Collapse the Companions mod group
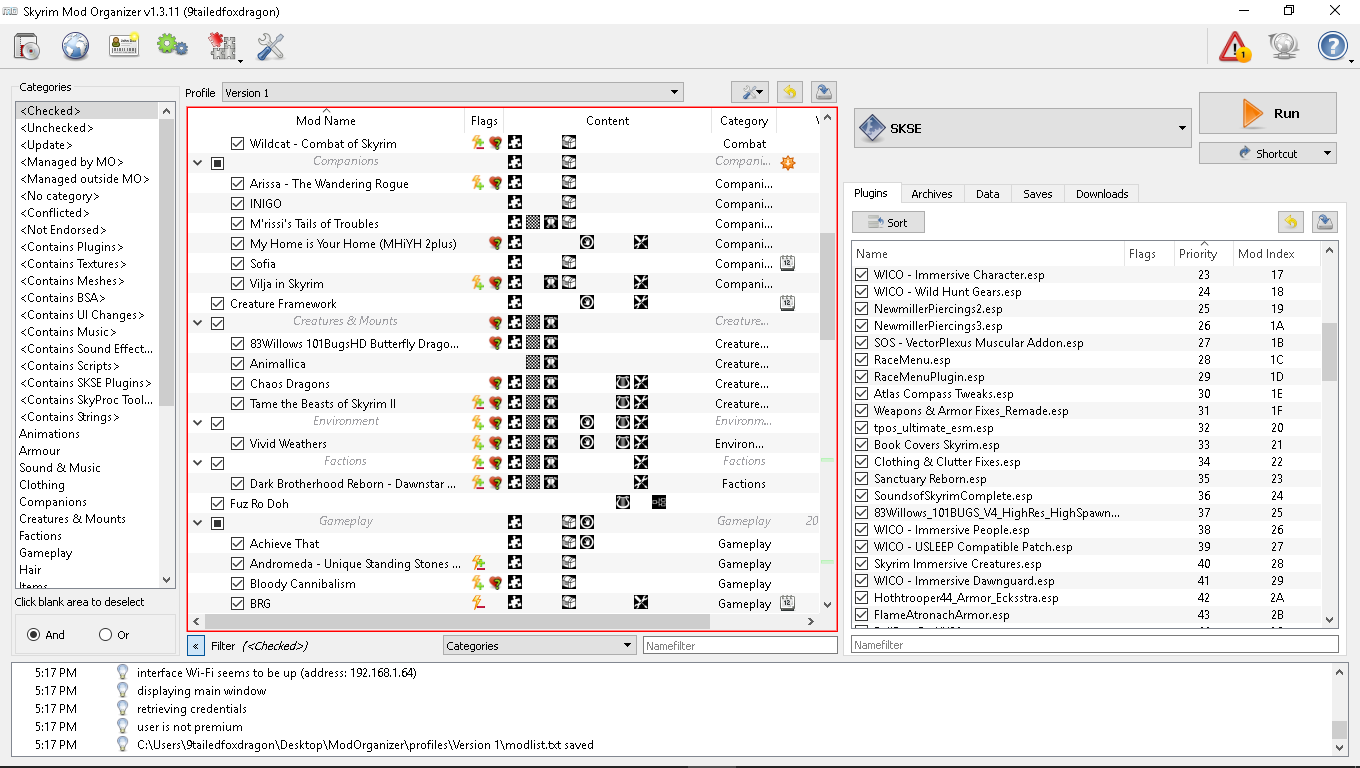The image size is (1360, 768). (x=198, y=162)
